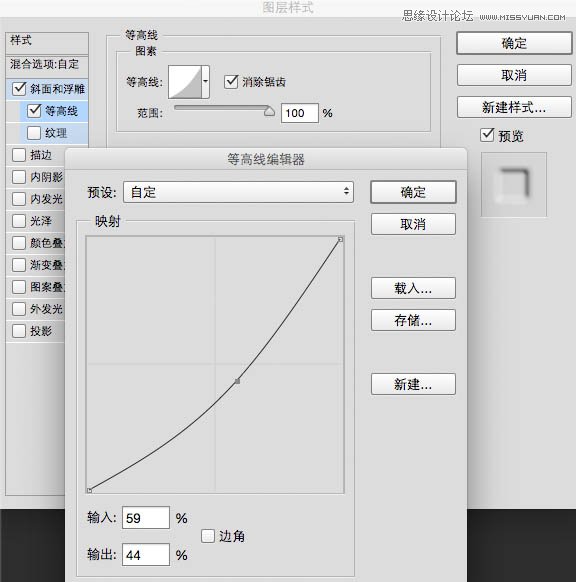Toggle the 斜面和浮雕 checkbox

19,89
